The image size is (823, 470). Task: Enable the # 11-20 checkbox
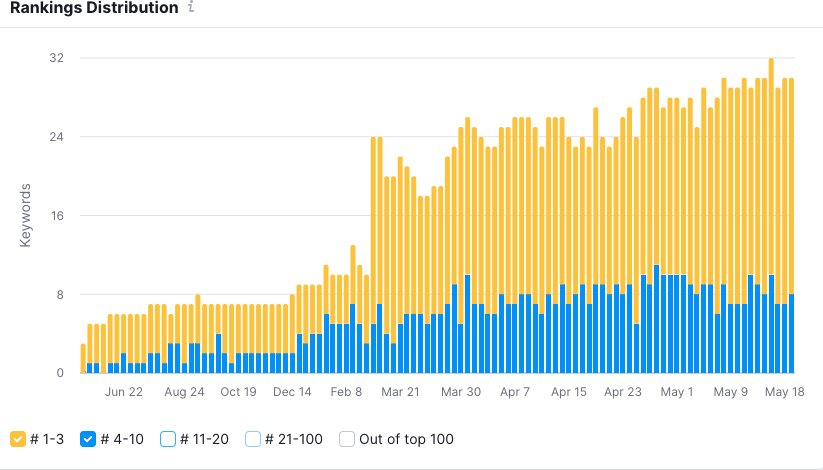[168, 439]
